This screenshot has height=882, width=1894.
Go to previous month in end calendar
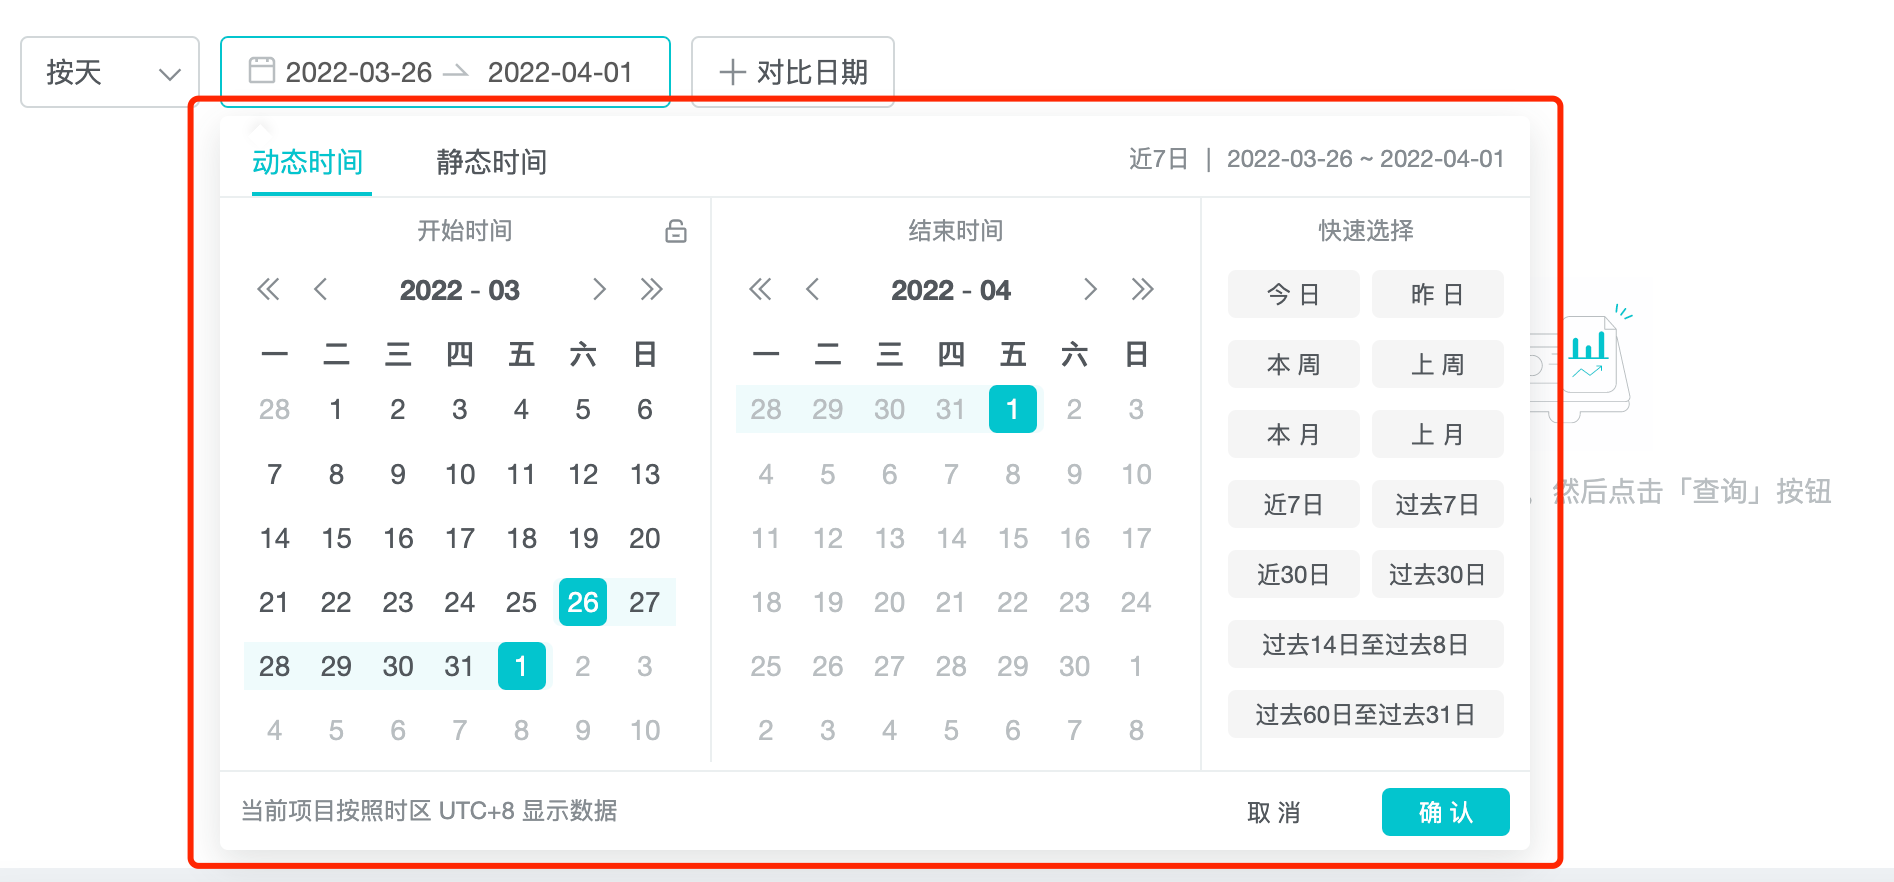(813, 290)
